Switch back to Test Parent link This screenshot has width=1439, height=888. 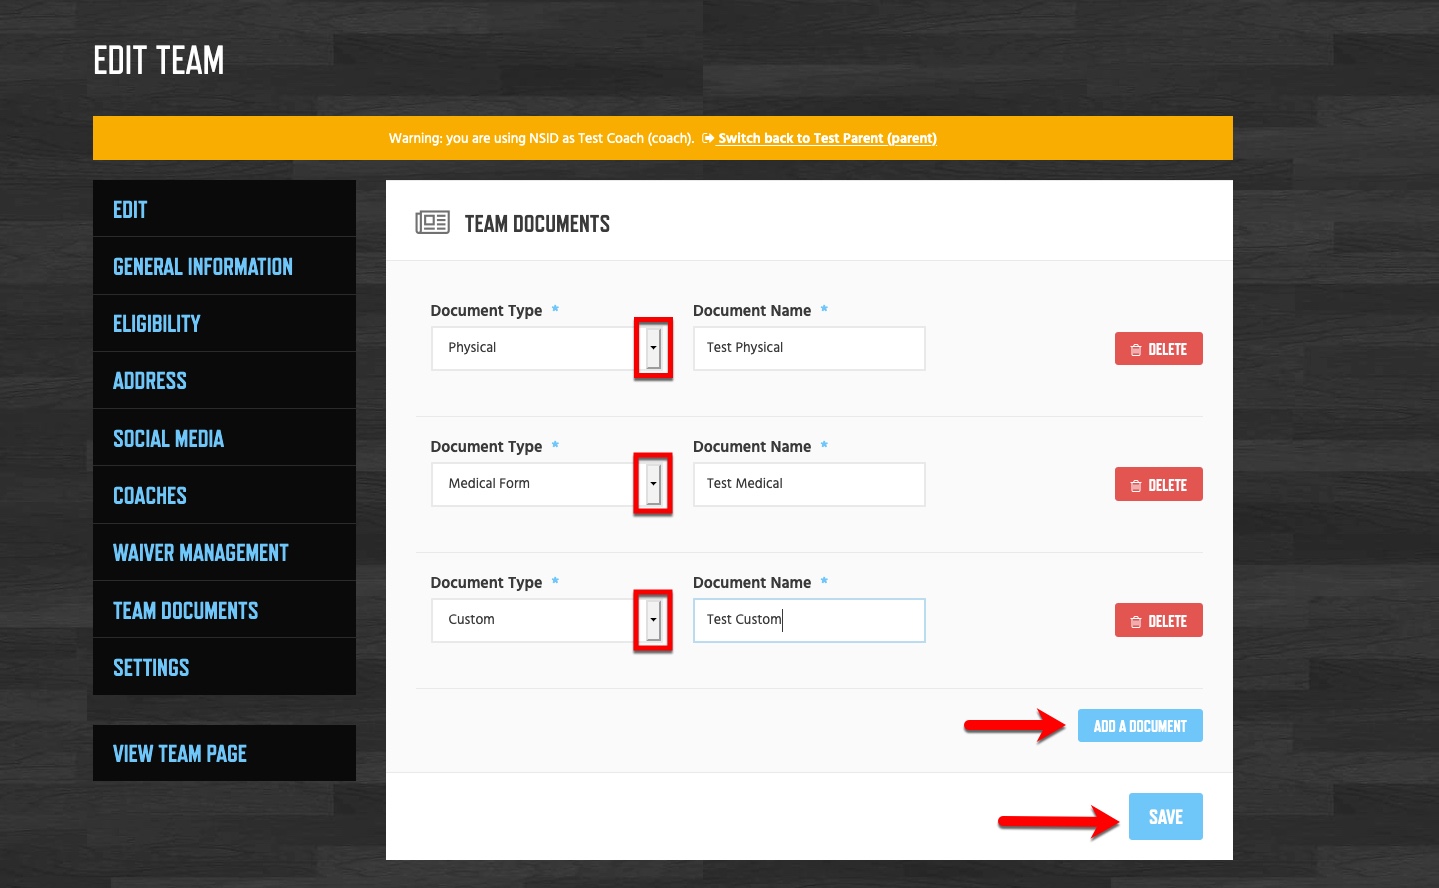pos(827,138)
